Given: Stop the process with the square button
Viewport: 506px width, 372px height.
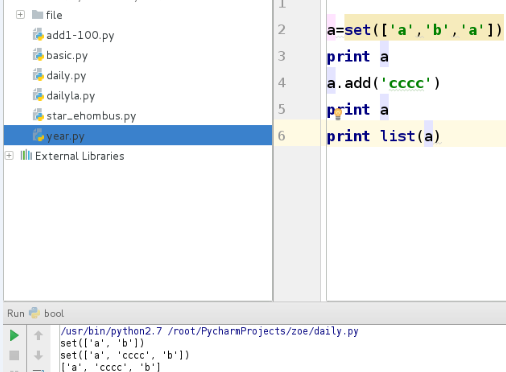Looking at the screenshot, I should tap(14, 355).
